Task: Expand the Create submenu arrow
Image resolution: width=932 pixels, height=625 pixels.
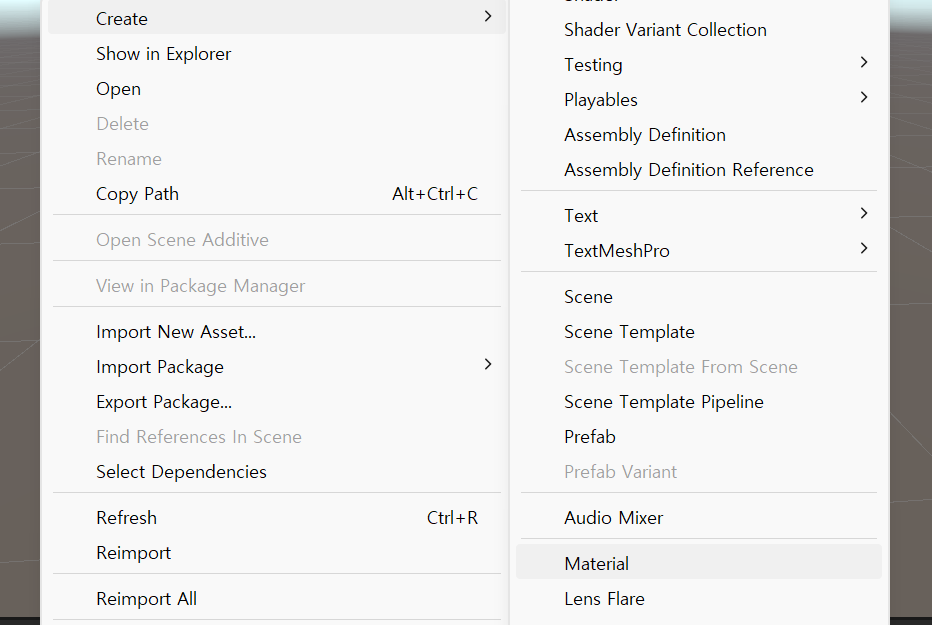Action: [487, 17]
